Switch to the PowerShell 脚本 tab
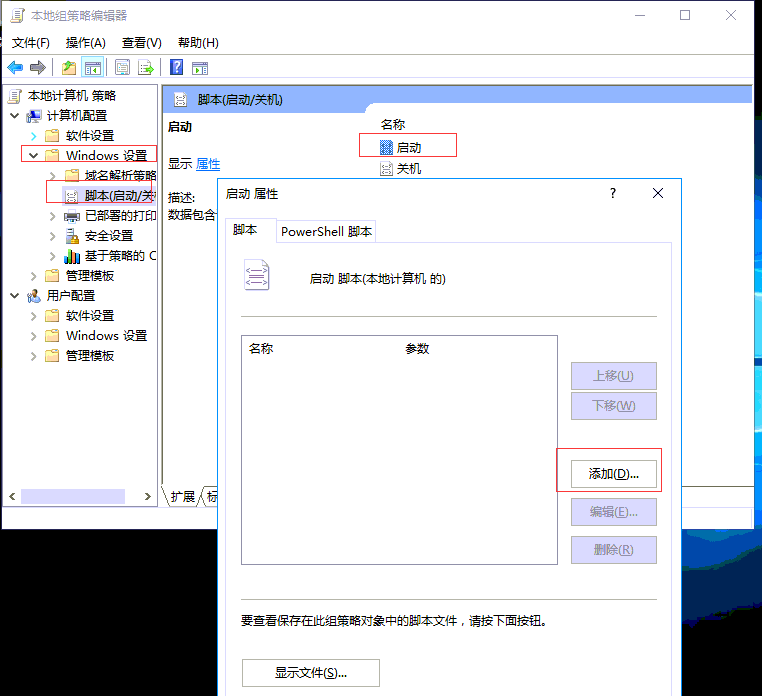Viewport: 762px width, 696px height. pyautogui.click(x=326, y=231)
